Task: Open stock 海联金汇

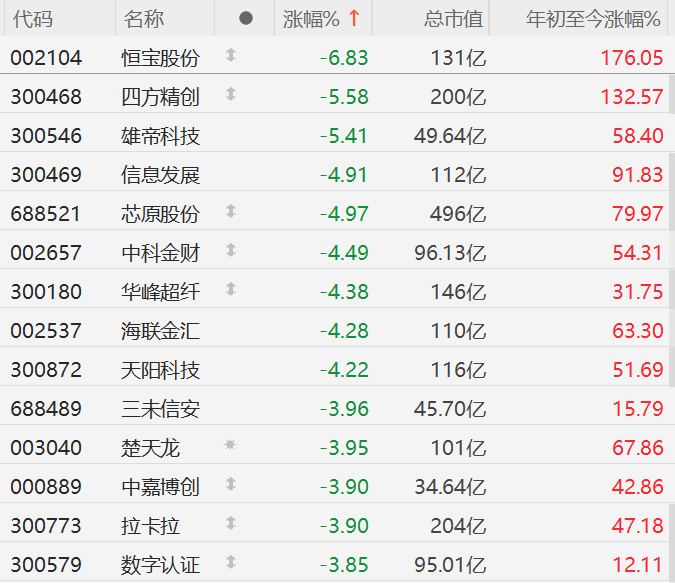Action: (x=161, y=331)
